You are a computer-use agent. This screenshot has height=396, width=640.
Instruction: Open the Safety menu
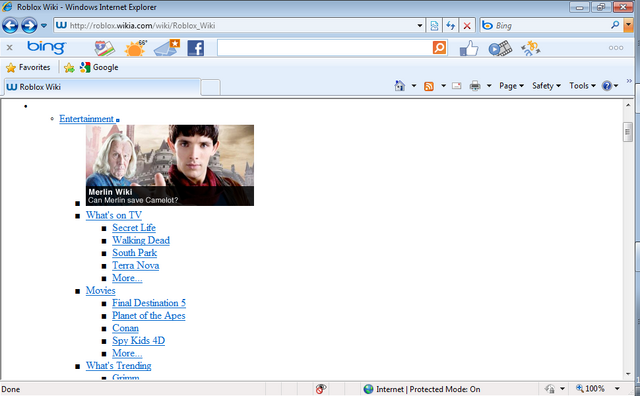point(546,86)
